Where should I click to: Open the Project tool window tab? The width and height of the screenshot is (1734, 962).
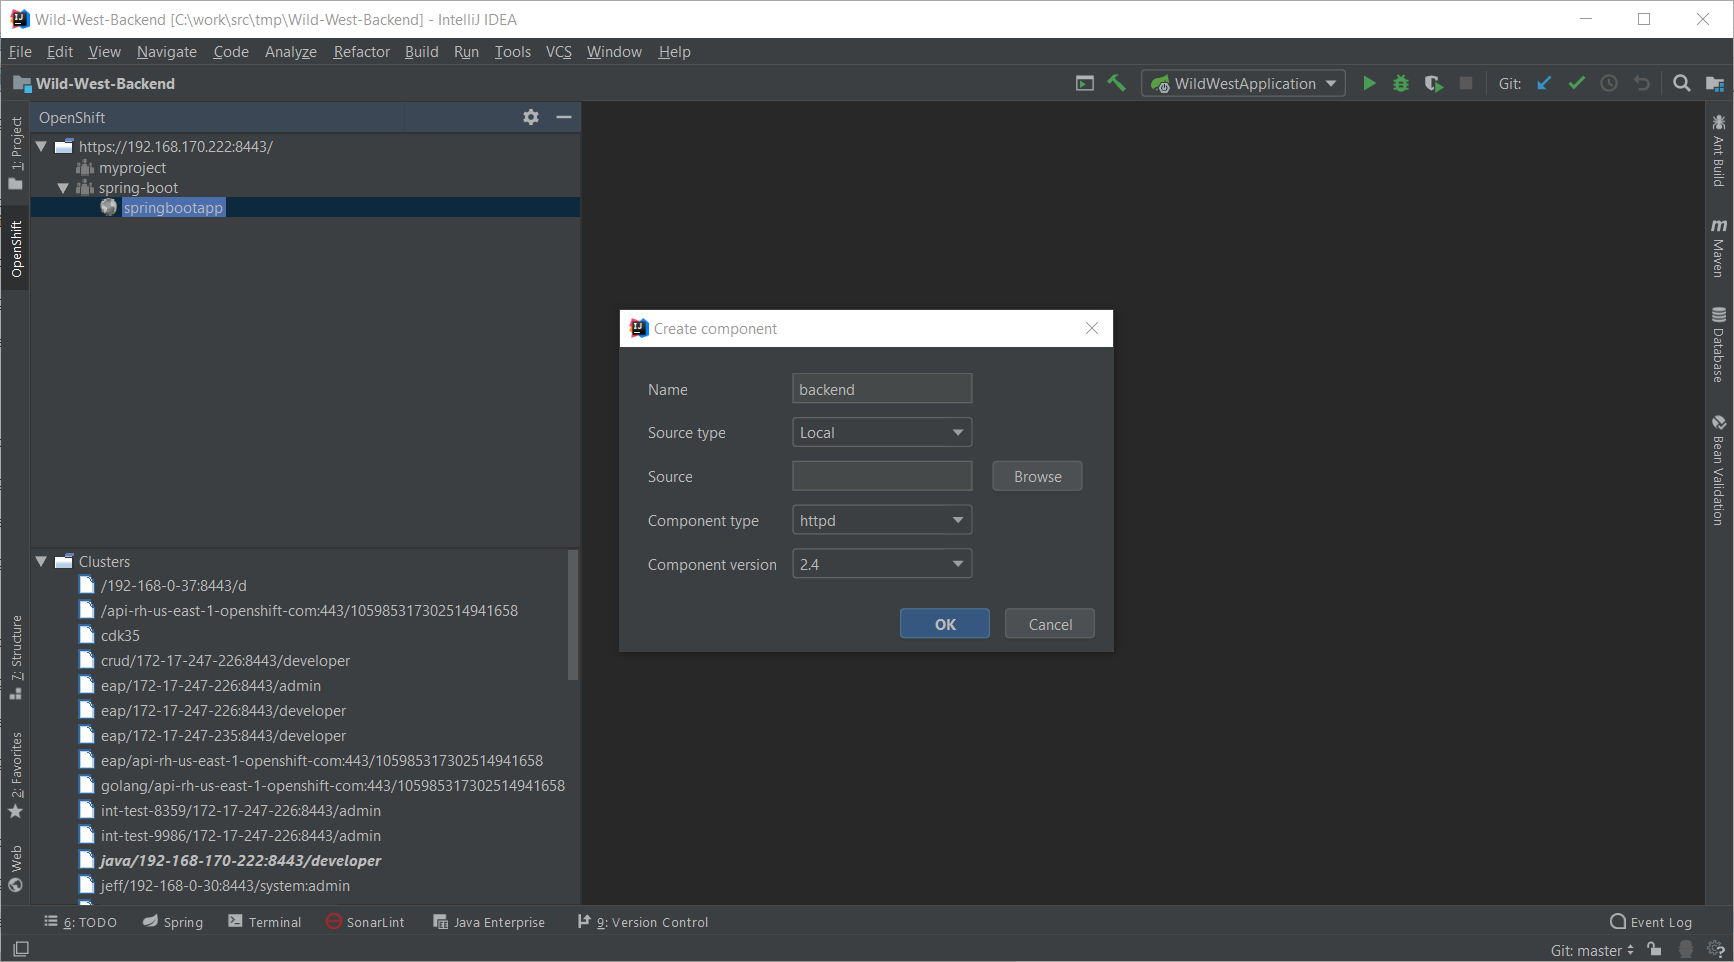click(x=16, y=153)
